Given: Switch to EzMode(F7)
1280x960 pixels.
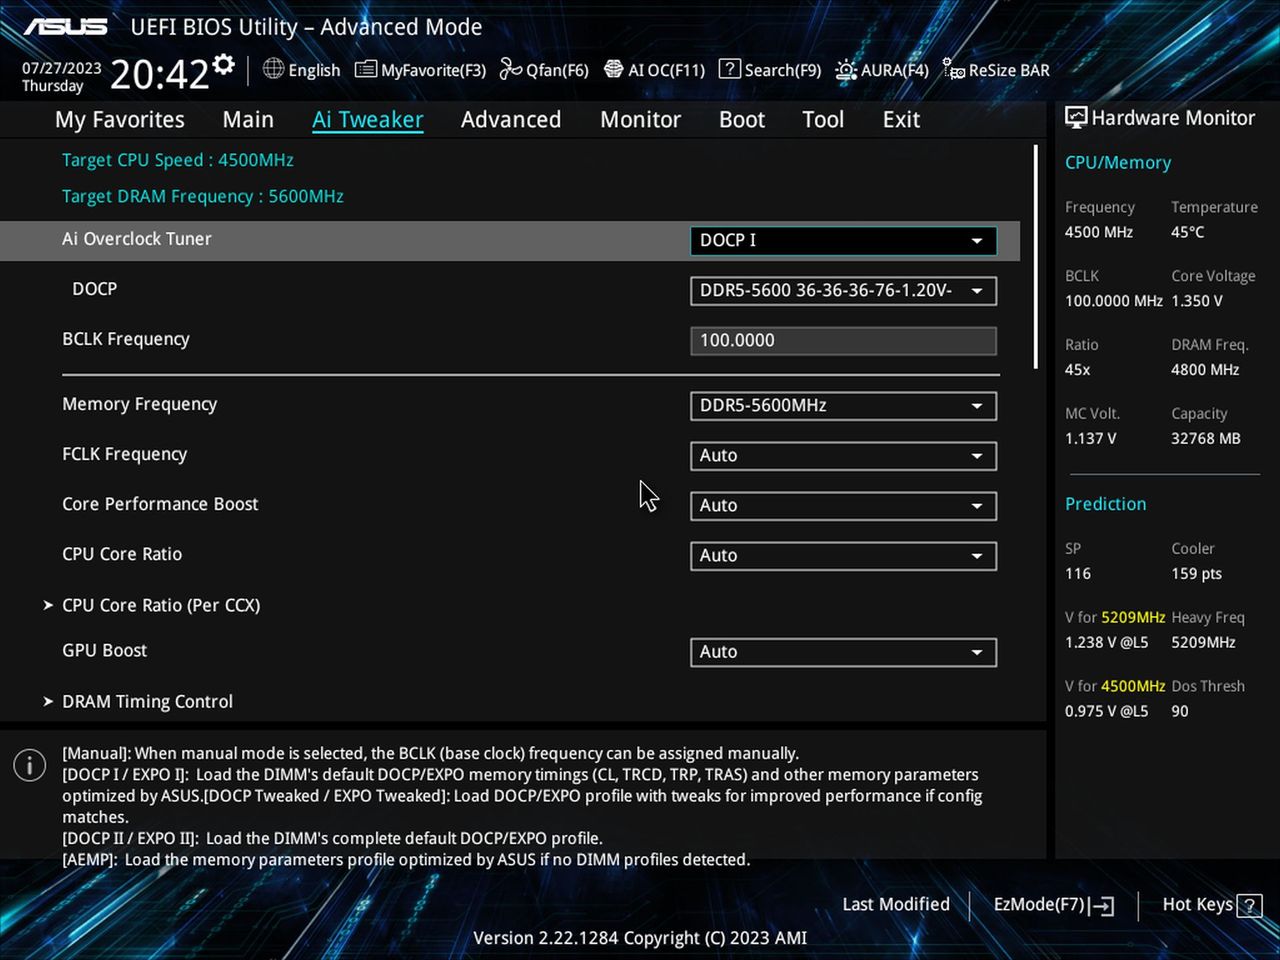Looking at the screenshot, I should (1054, 905).
